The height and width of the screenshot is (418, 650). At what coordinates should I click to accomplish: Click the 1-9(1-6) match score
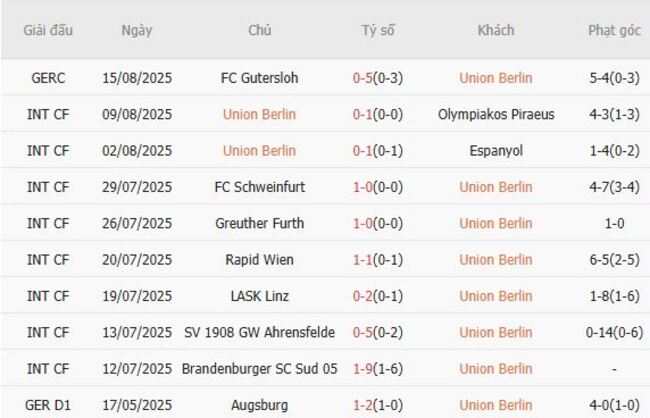click(x=378, y=369)
